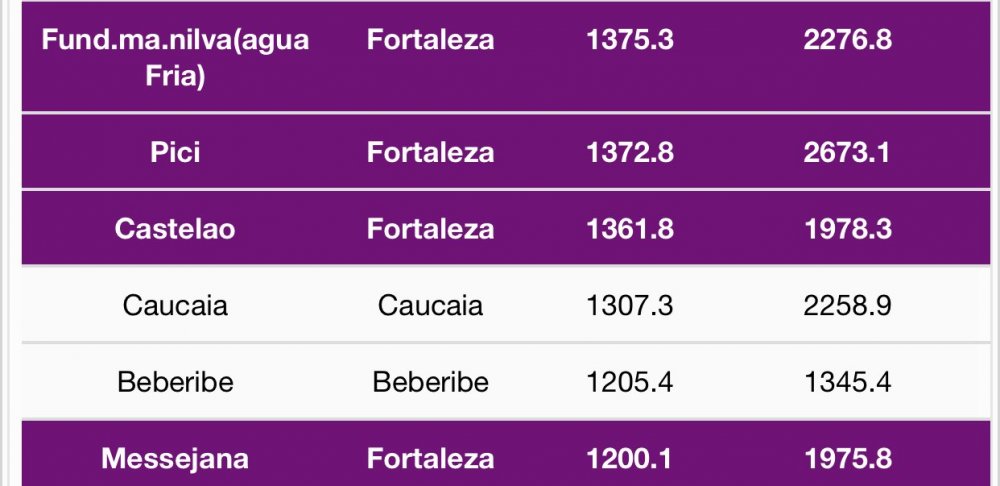
Task: Click the Messejana station name
Action: 175,459
